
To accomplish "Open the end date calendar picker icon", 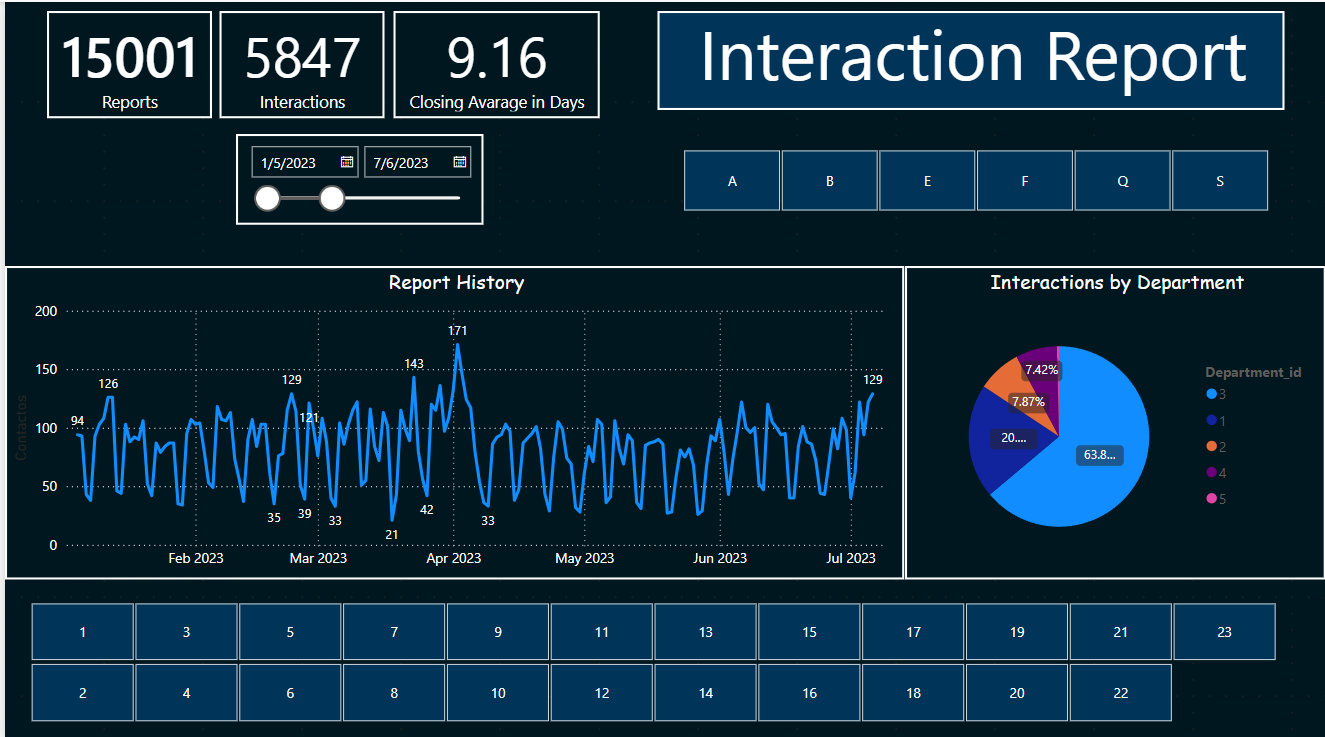I will (x=460, y=162).
